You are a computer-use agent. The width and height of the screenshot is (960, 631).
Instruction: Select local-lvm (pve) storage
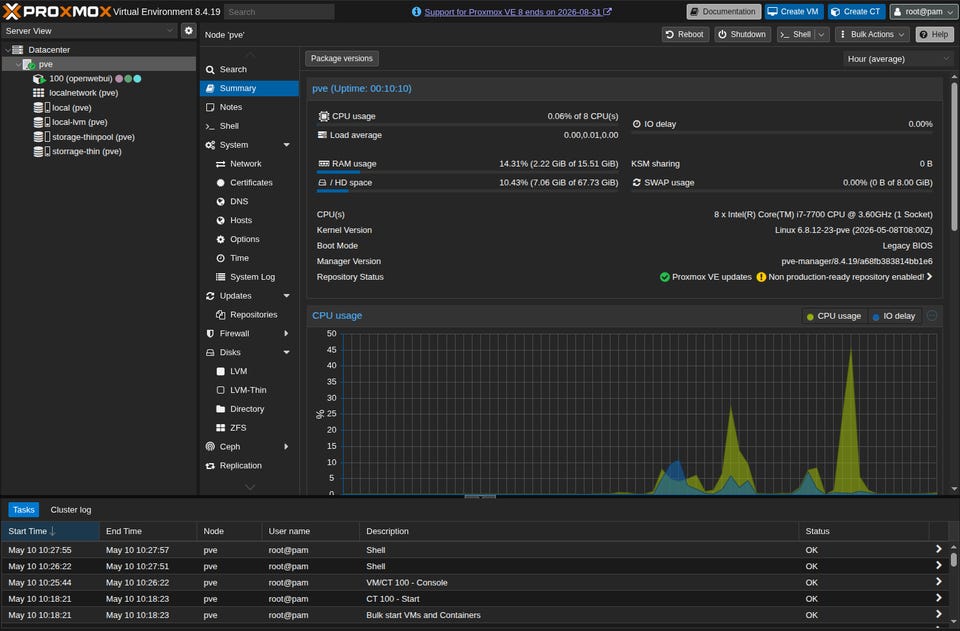[x=79, y=122]
